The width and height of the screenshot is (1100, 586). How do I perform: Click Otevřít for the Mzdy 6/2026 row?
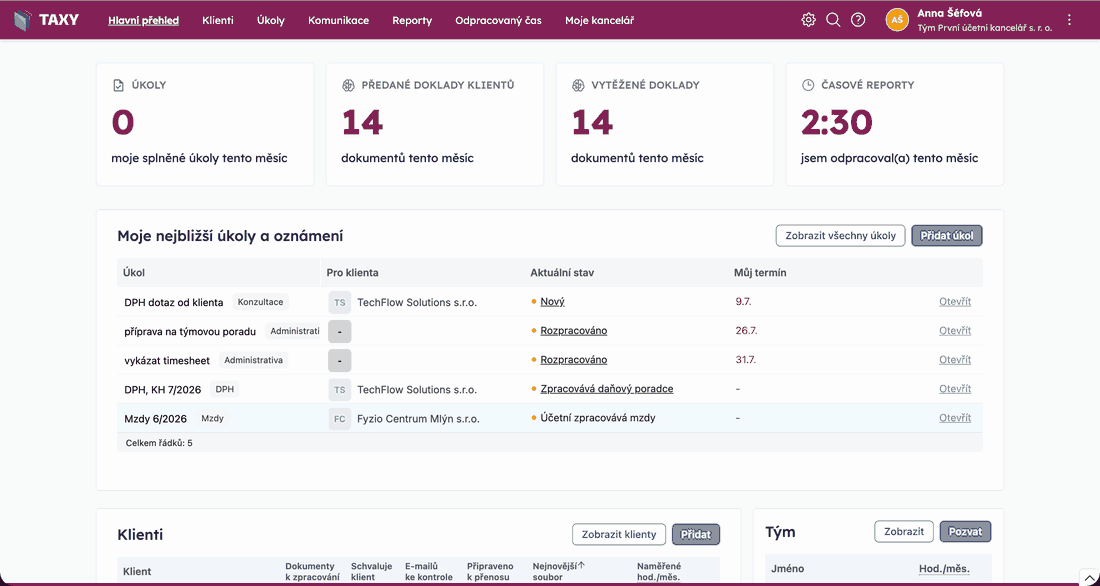click(x=955, y=418)
